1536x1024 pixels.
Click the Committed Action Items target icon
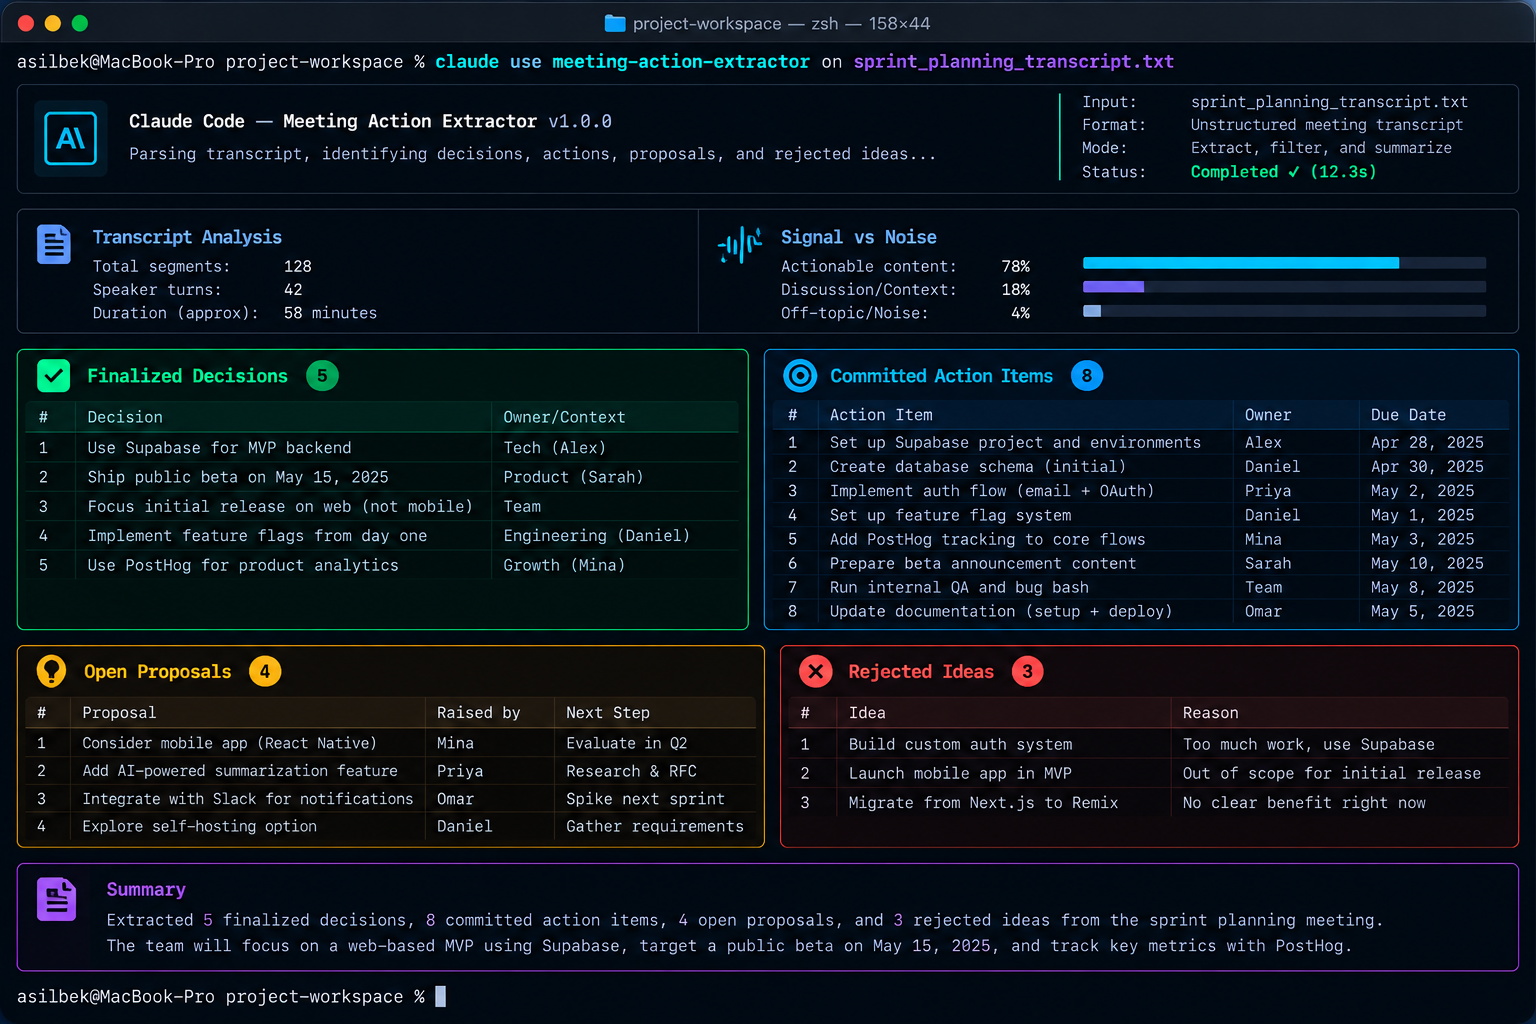(800, 376)
